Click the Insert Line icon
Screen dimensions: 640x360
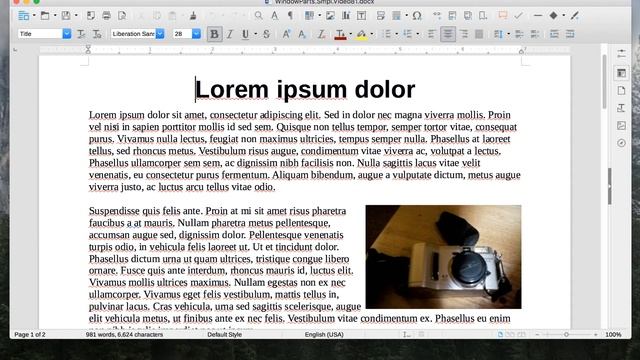pos(538,16)
